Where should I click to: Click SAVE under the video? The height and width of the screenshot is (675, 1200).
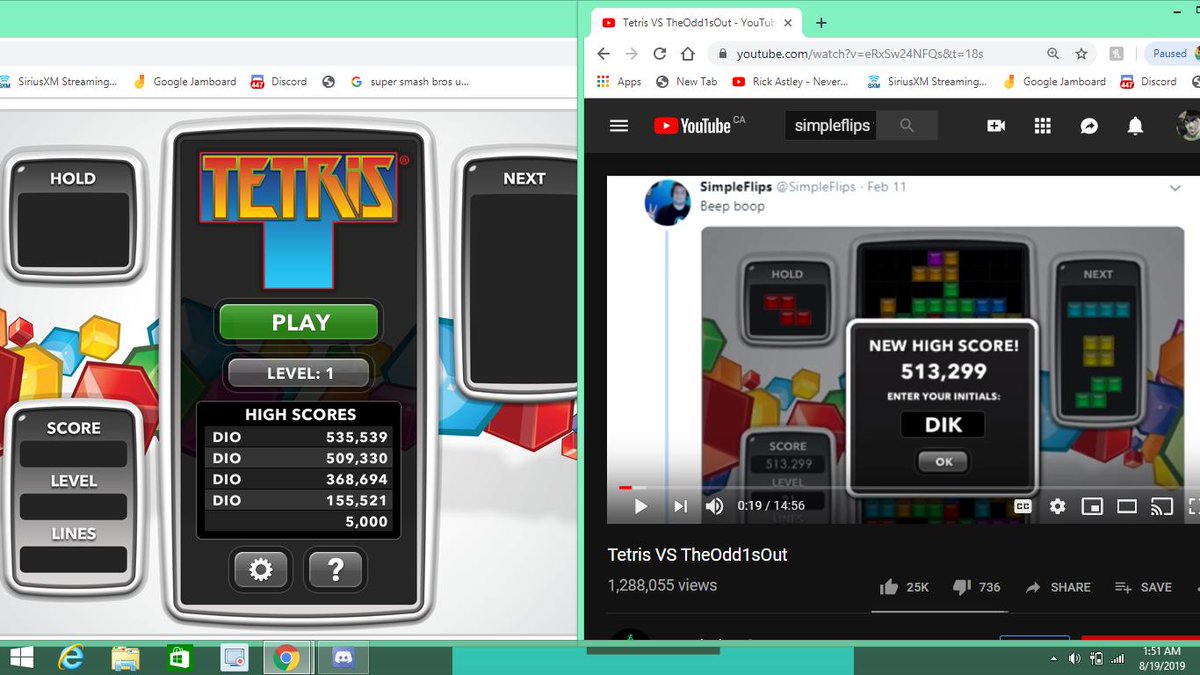point(1143,587)
